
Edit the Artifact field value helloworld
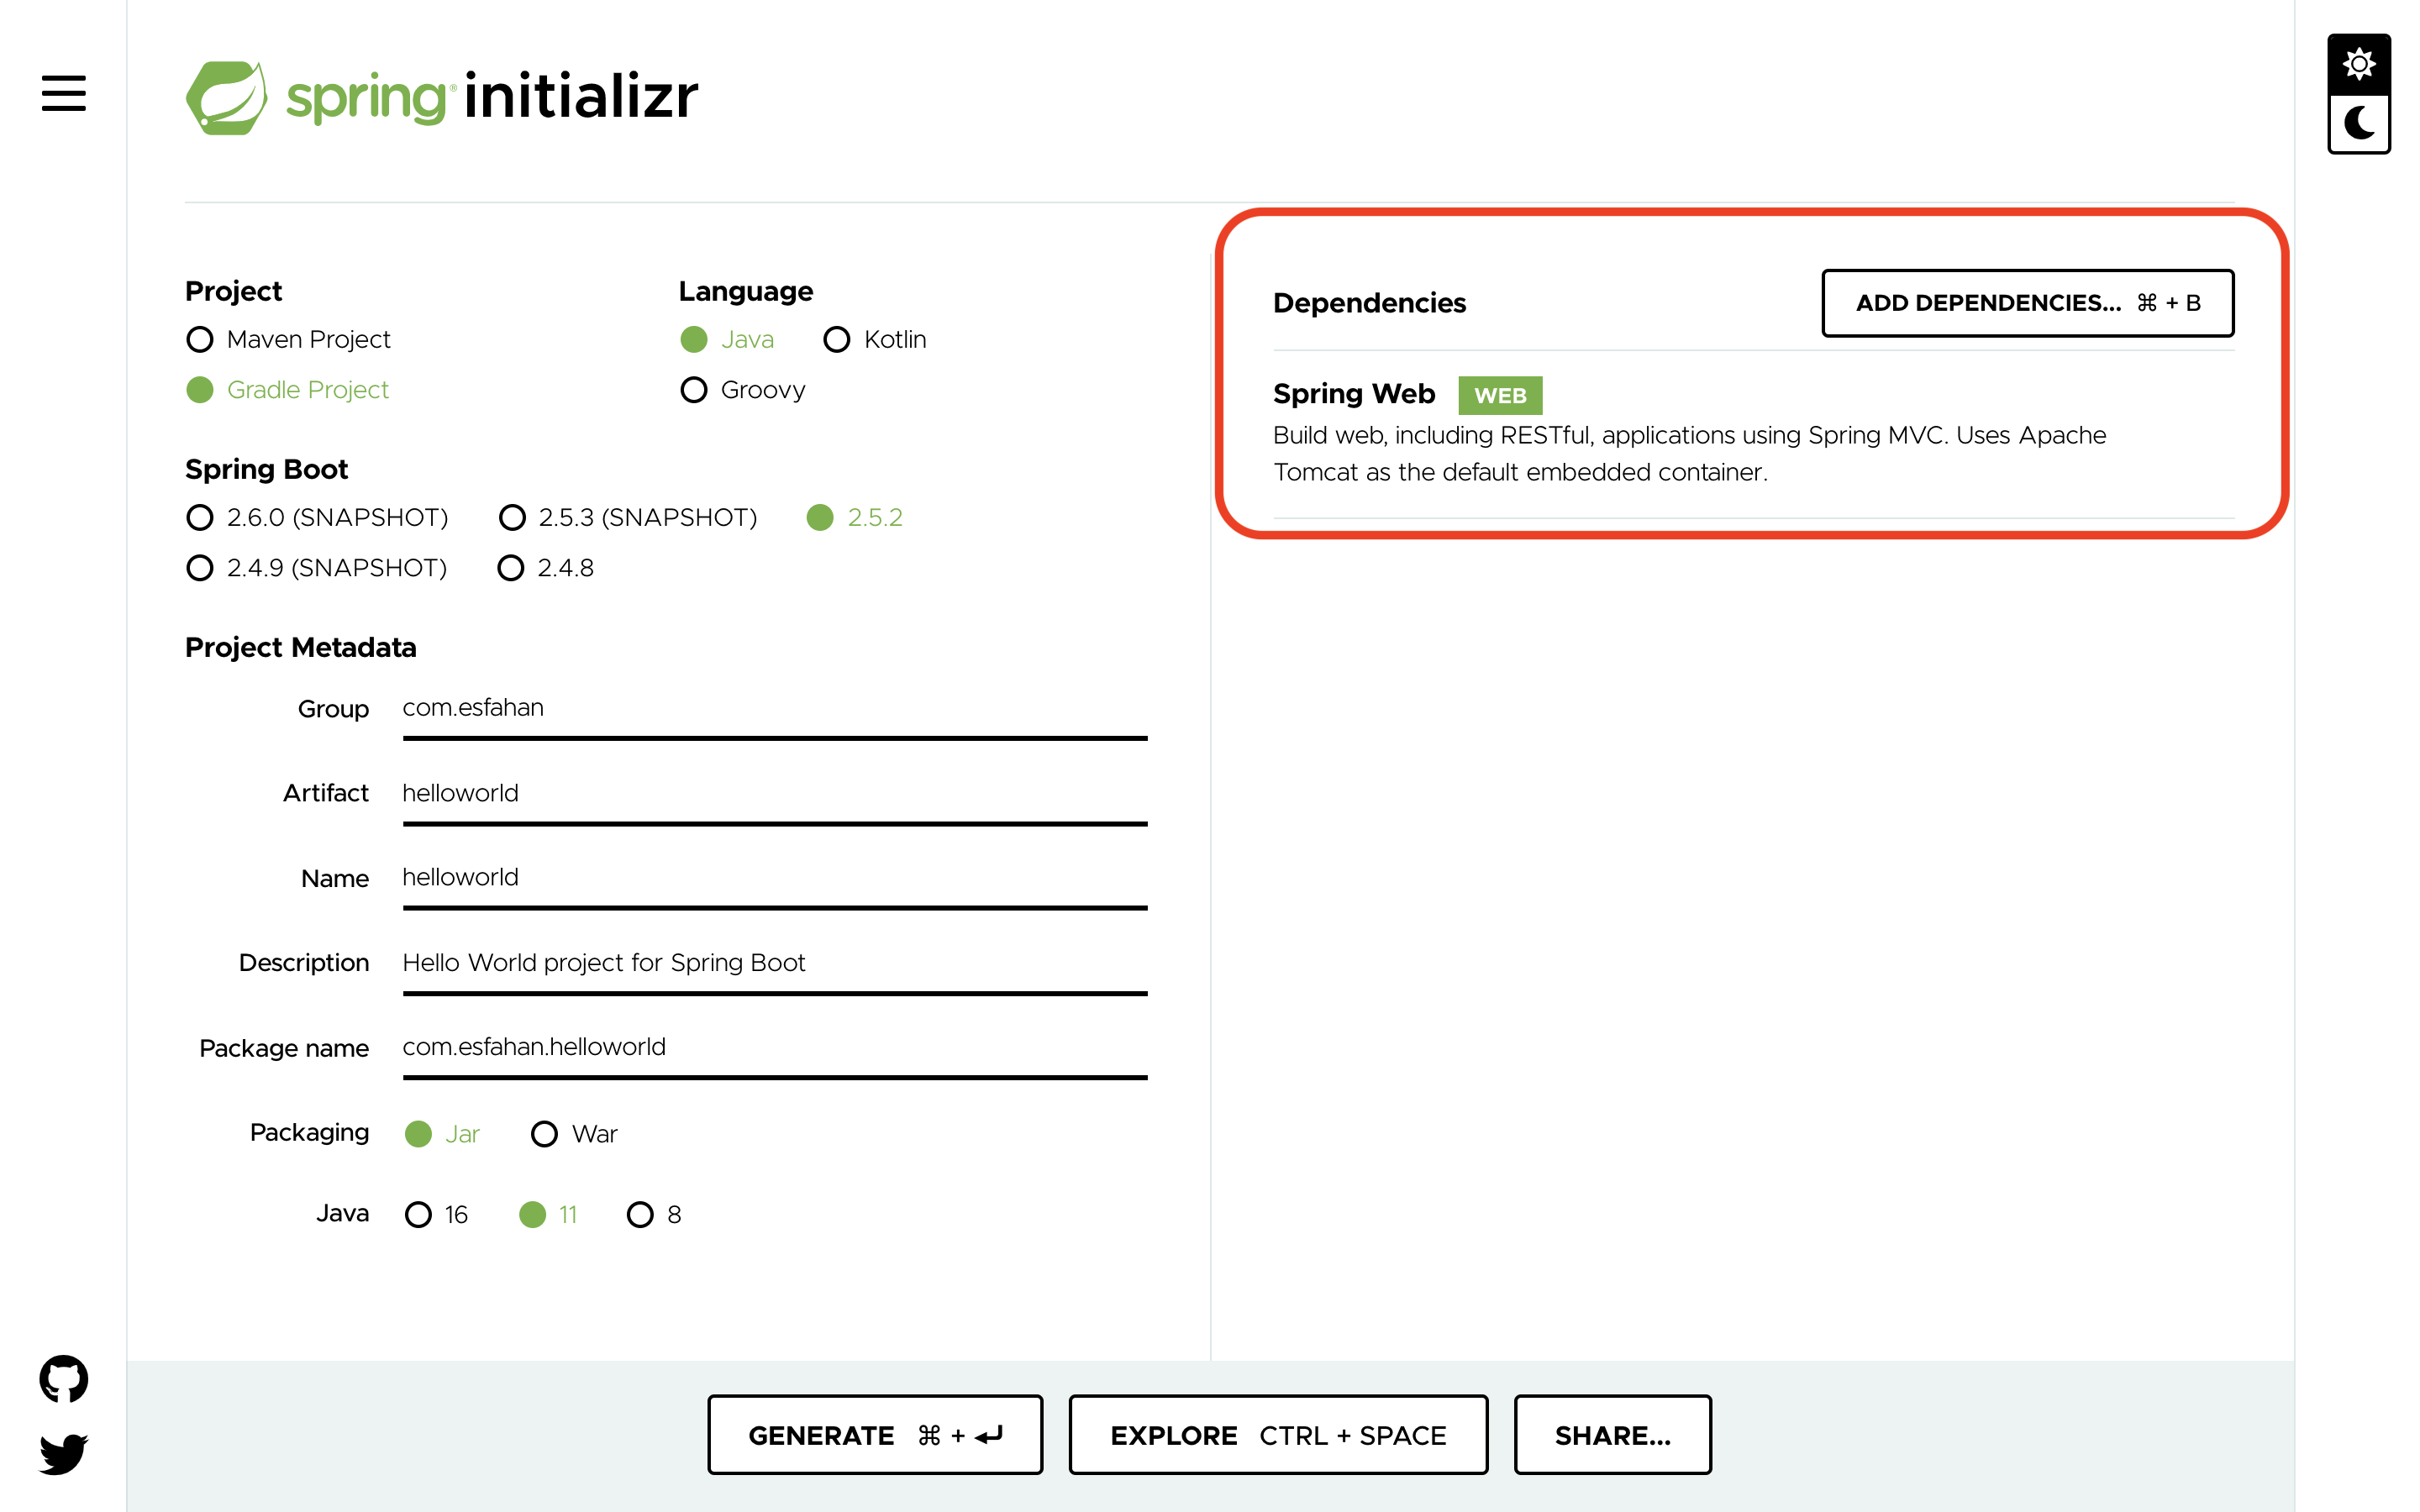(770, 793)
